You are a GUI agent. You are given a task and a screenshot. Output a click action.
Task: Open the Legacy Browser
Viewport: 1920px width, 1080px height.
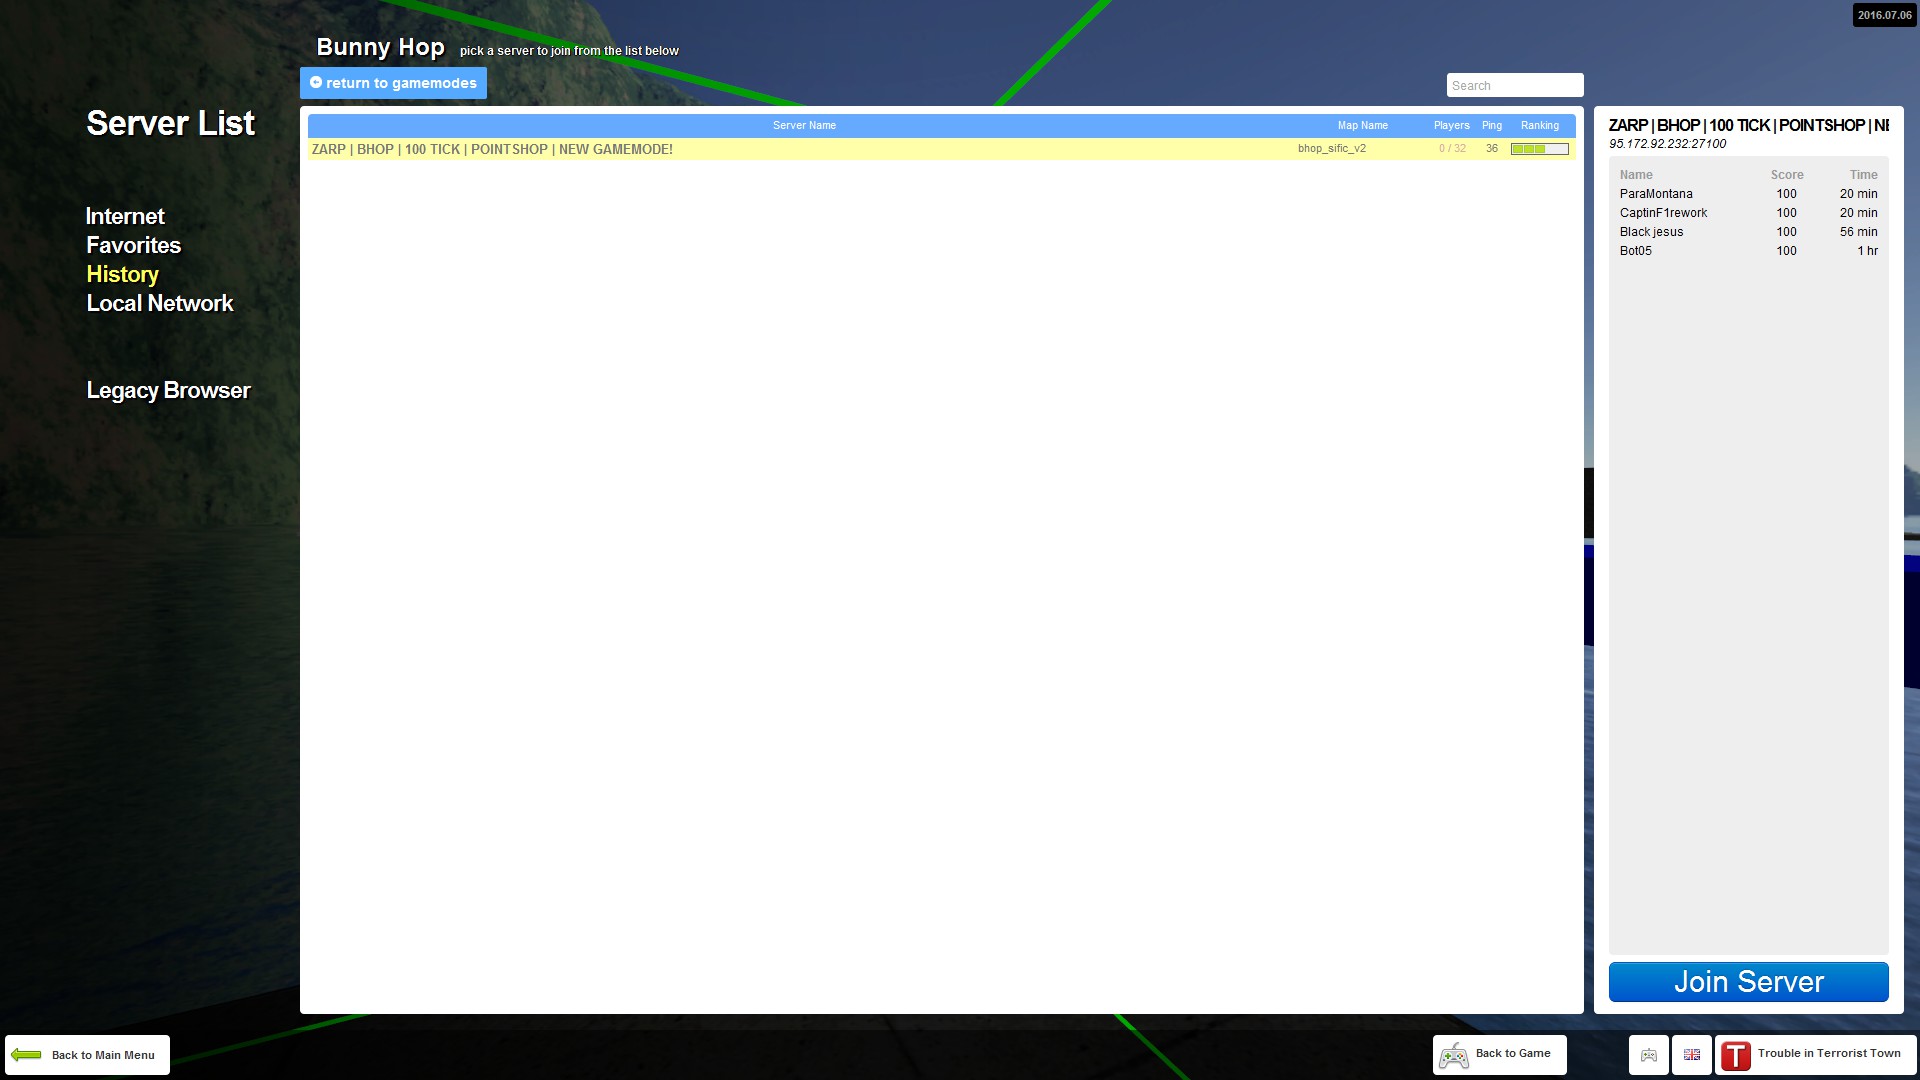[x=168, y=390]
